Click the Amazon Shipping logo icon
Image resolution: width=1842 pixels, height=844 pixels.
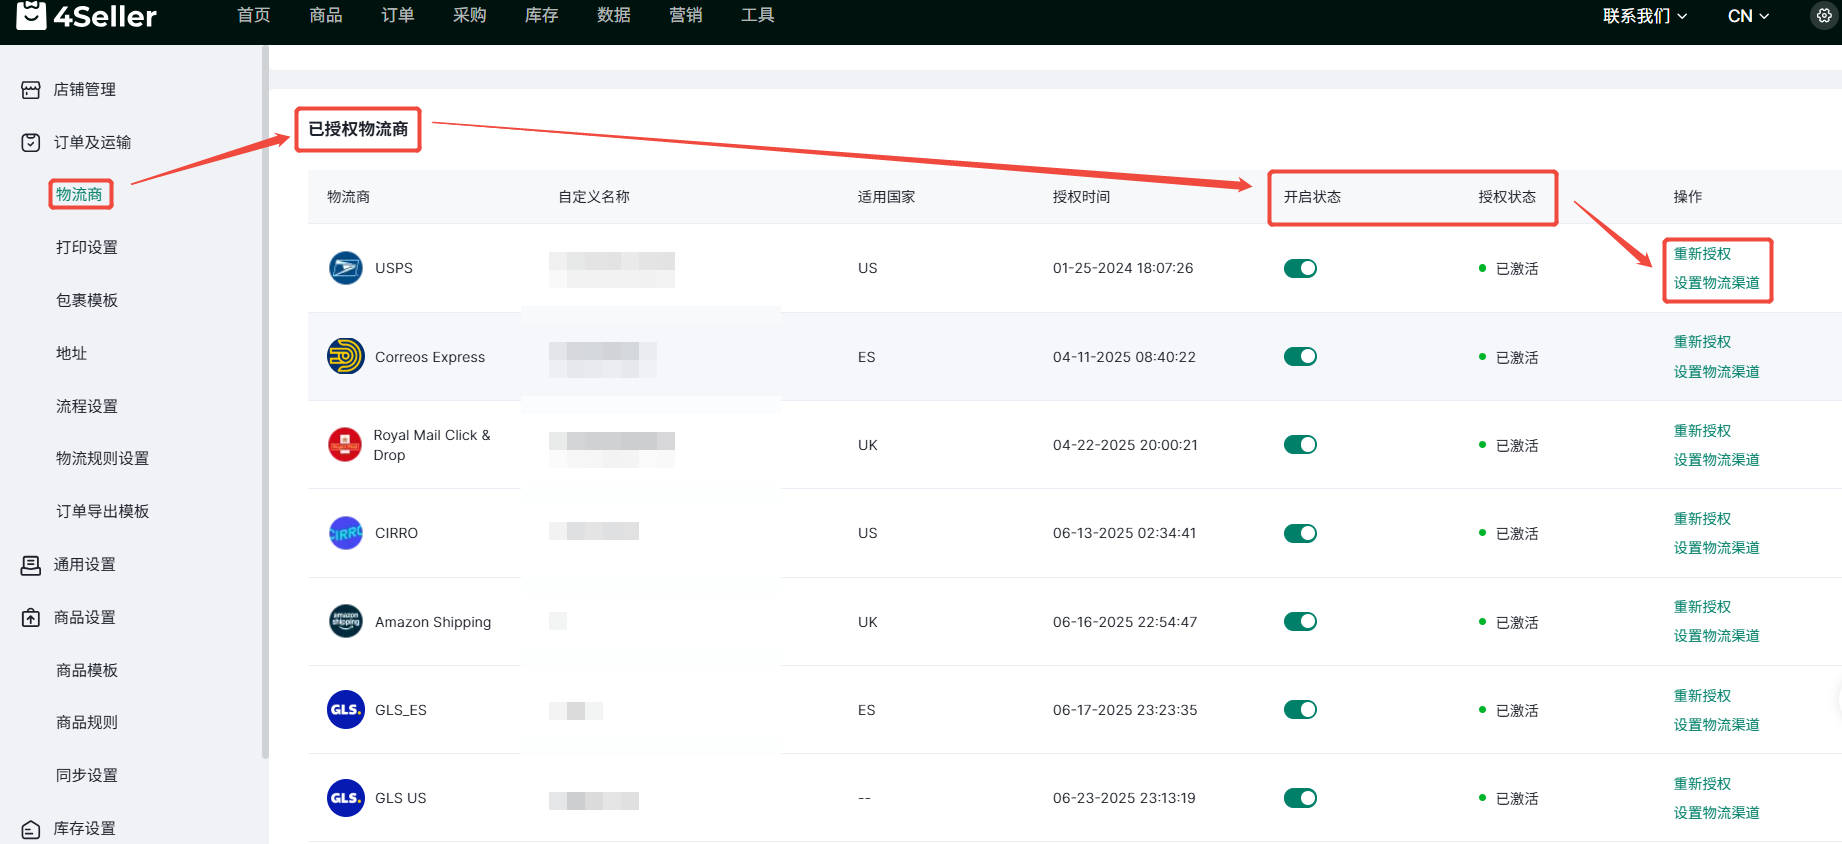[x=345, y=621]
